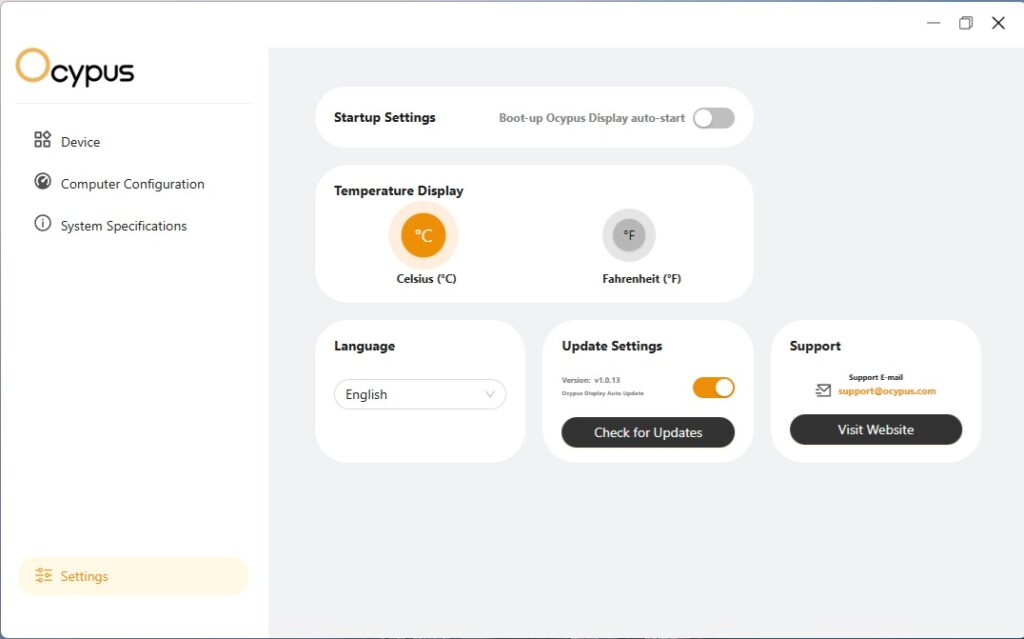The image size is (1024, 639).
Task: Close the Ocypus window
Action: pyautogui.click(x=998, y=23)
